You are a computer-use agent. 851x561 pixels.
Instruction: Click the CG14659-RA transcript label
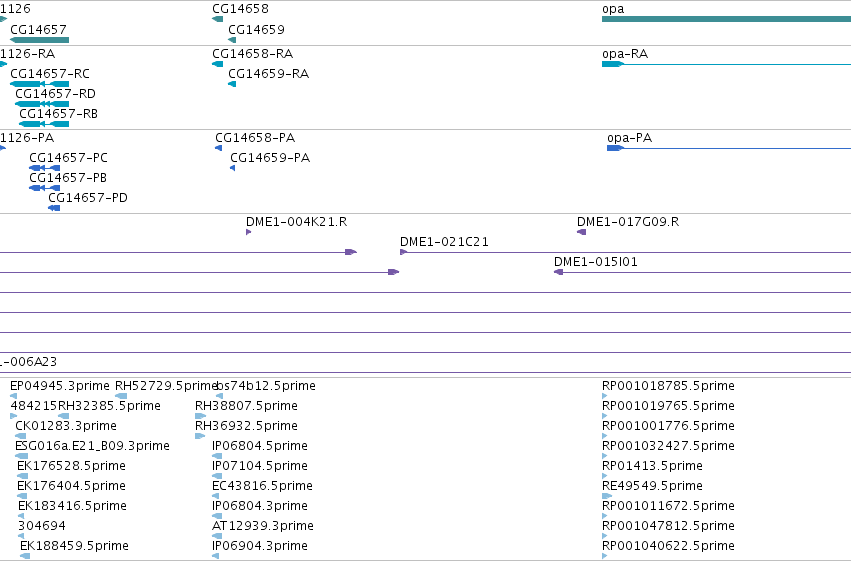tap(269, 73)
